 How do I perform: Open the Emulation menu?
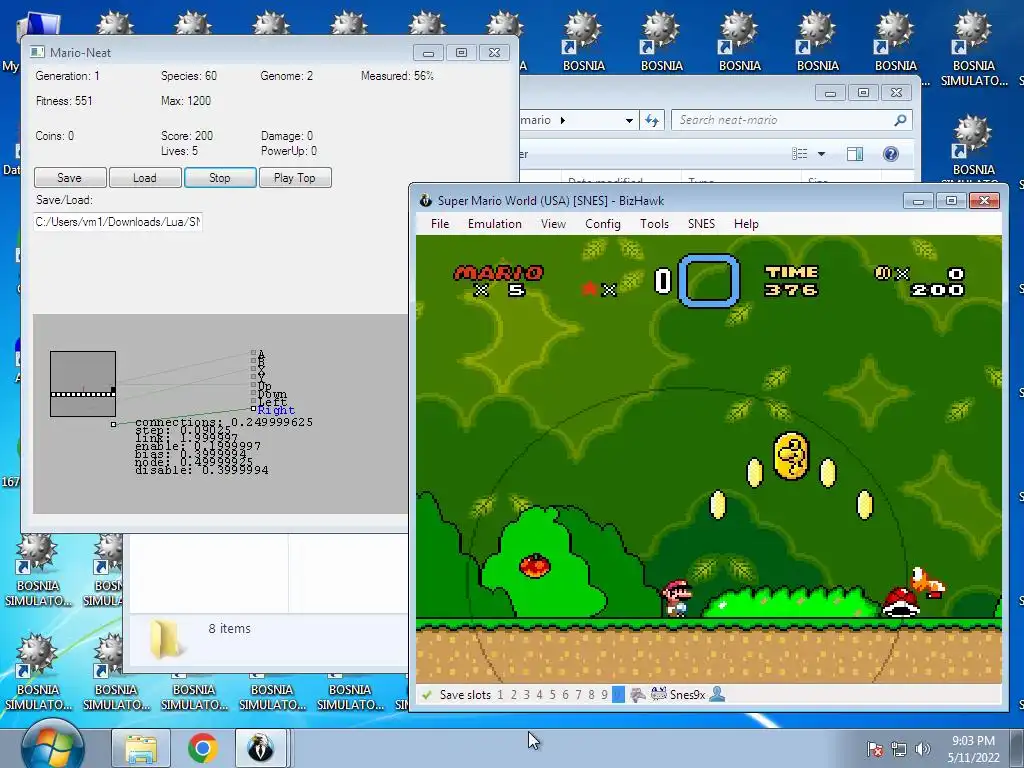click(x=494, y=224)
